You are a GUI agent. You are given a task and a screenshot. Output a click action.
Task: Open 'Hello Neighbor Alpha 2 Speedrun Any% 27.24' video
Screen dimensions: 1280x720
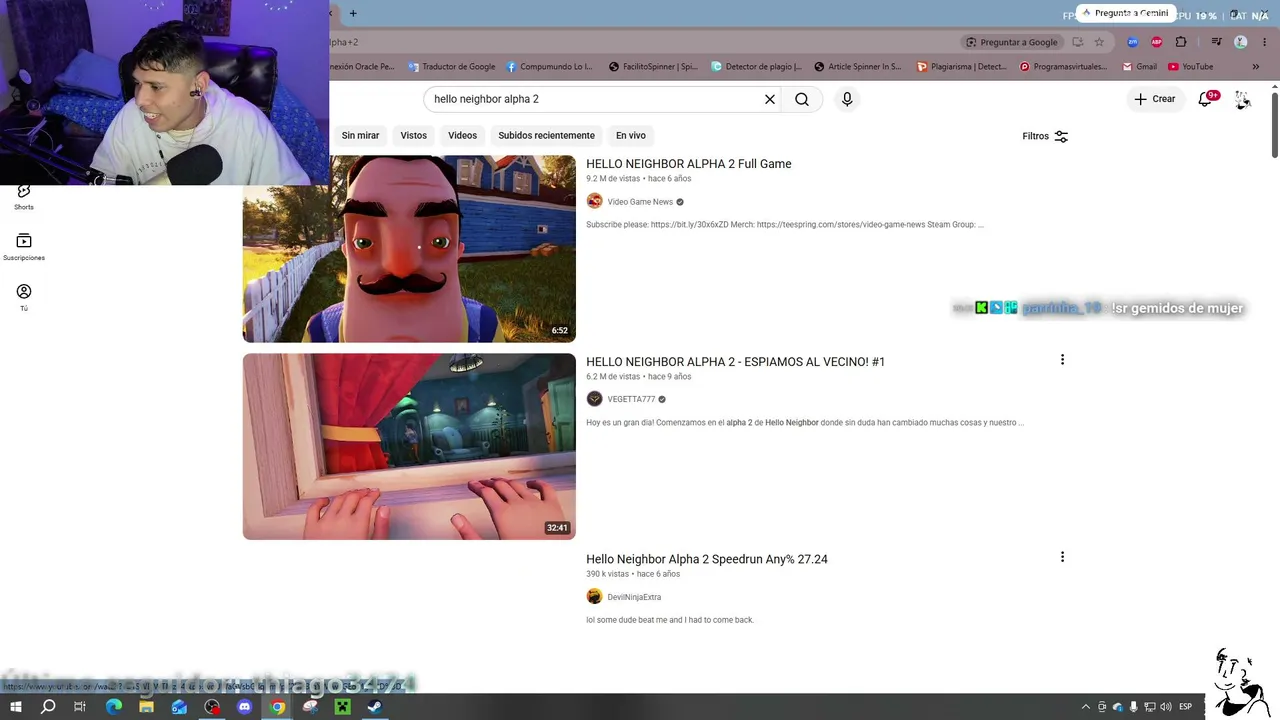click(707, 559)
